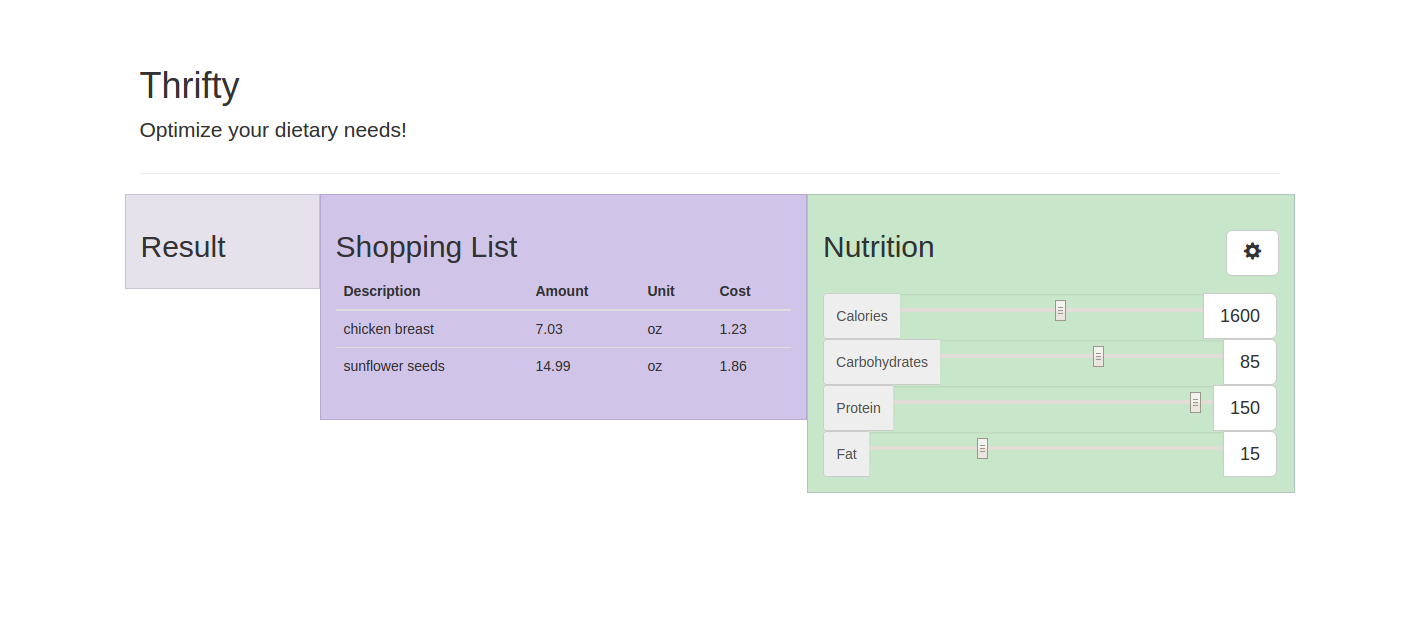Focus the Protein value field showing 150

pos(1244,408)
